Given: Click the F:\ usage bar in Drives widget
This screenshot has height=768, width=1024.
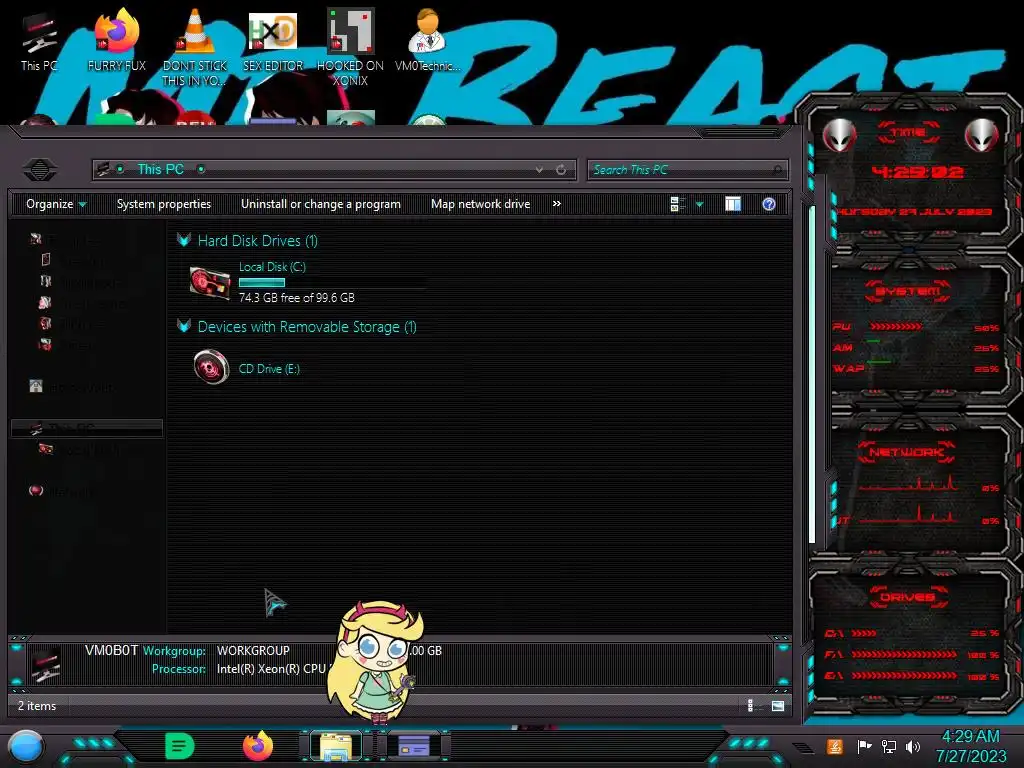Looking at the screenshot, I should point(904,654).
